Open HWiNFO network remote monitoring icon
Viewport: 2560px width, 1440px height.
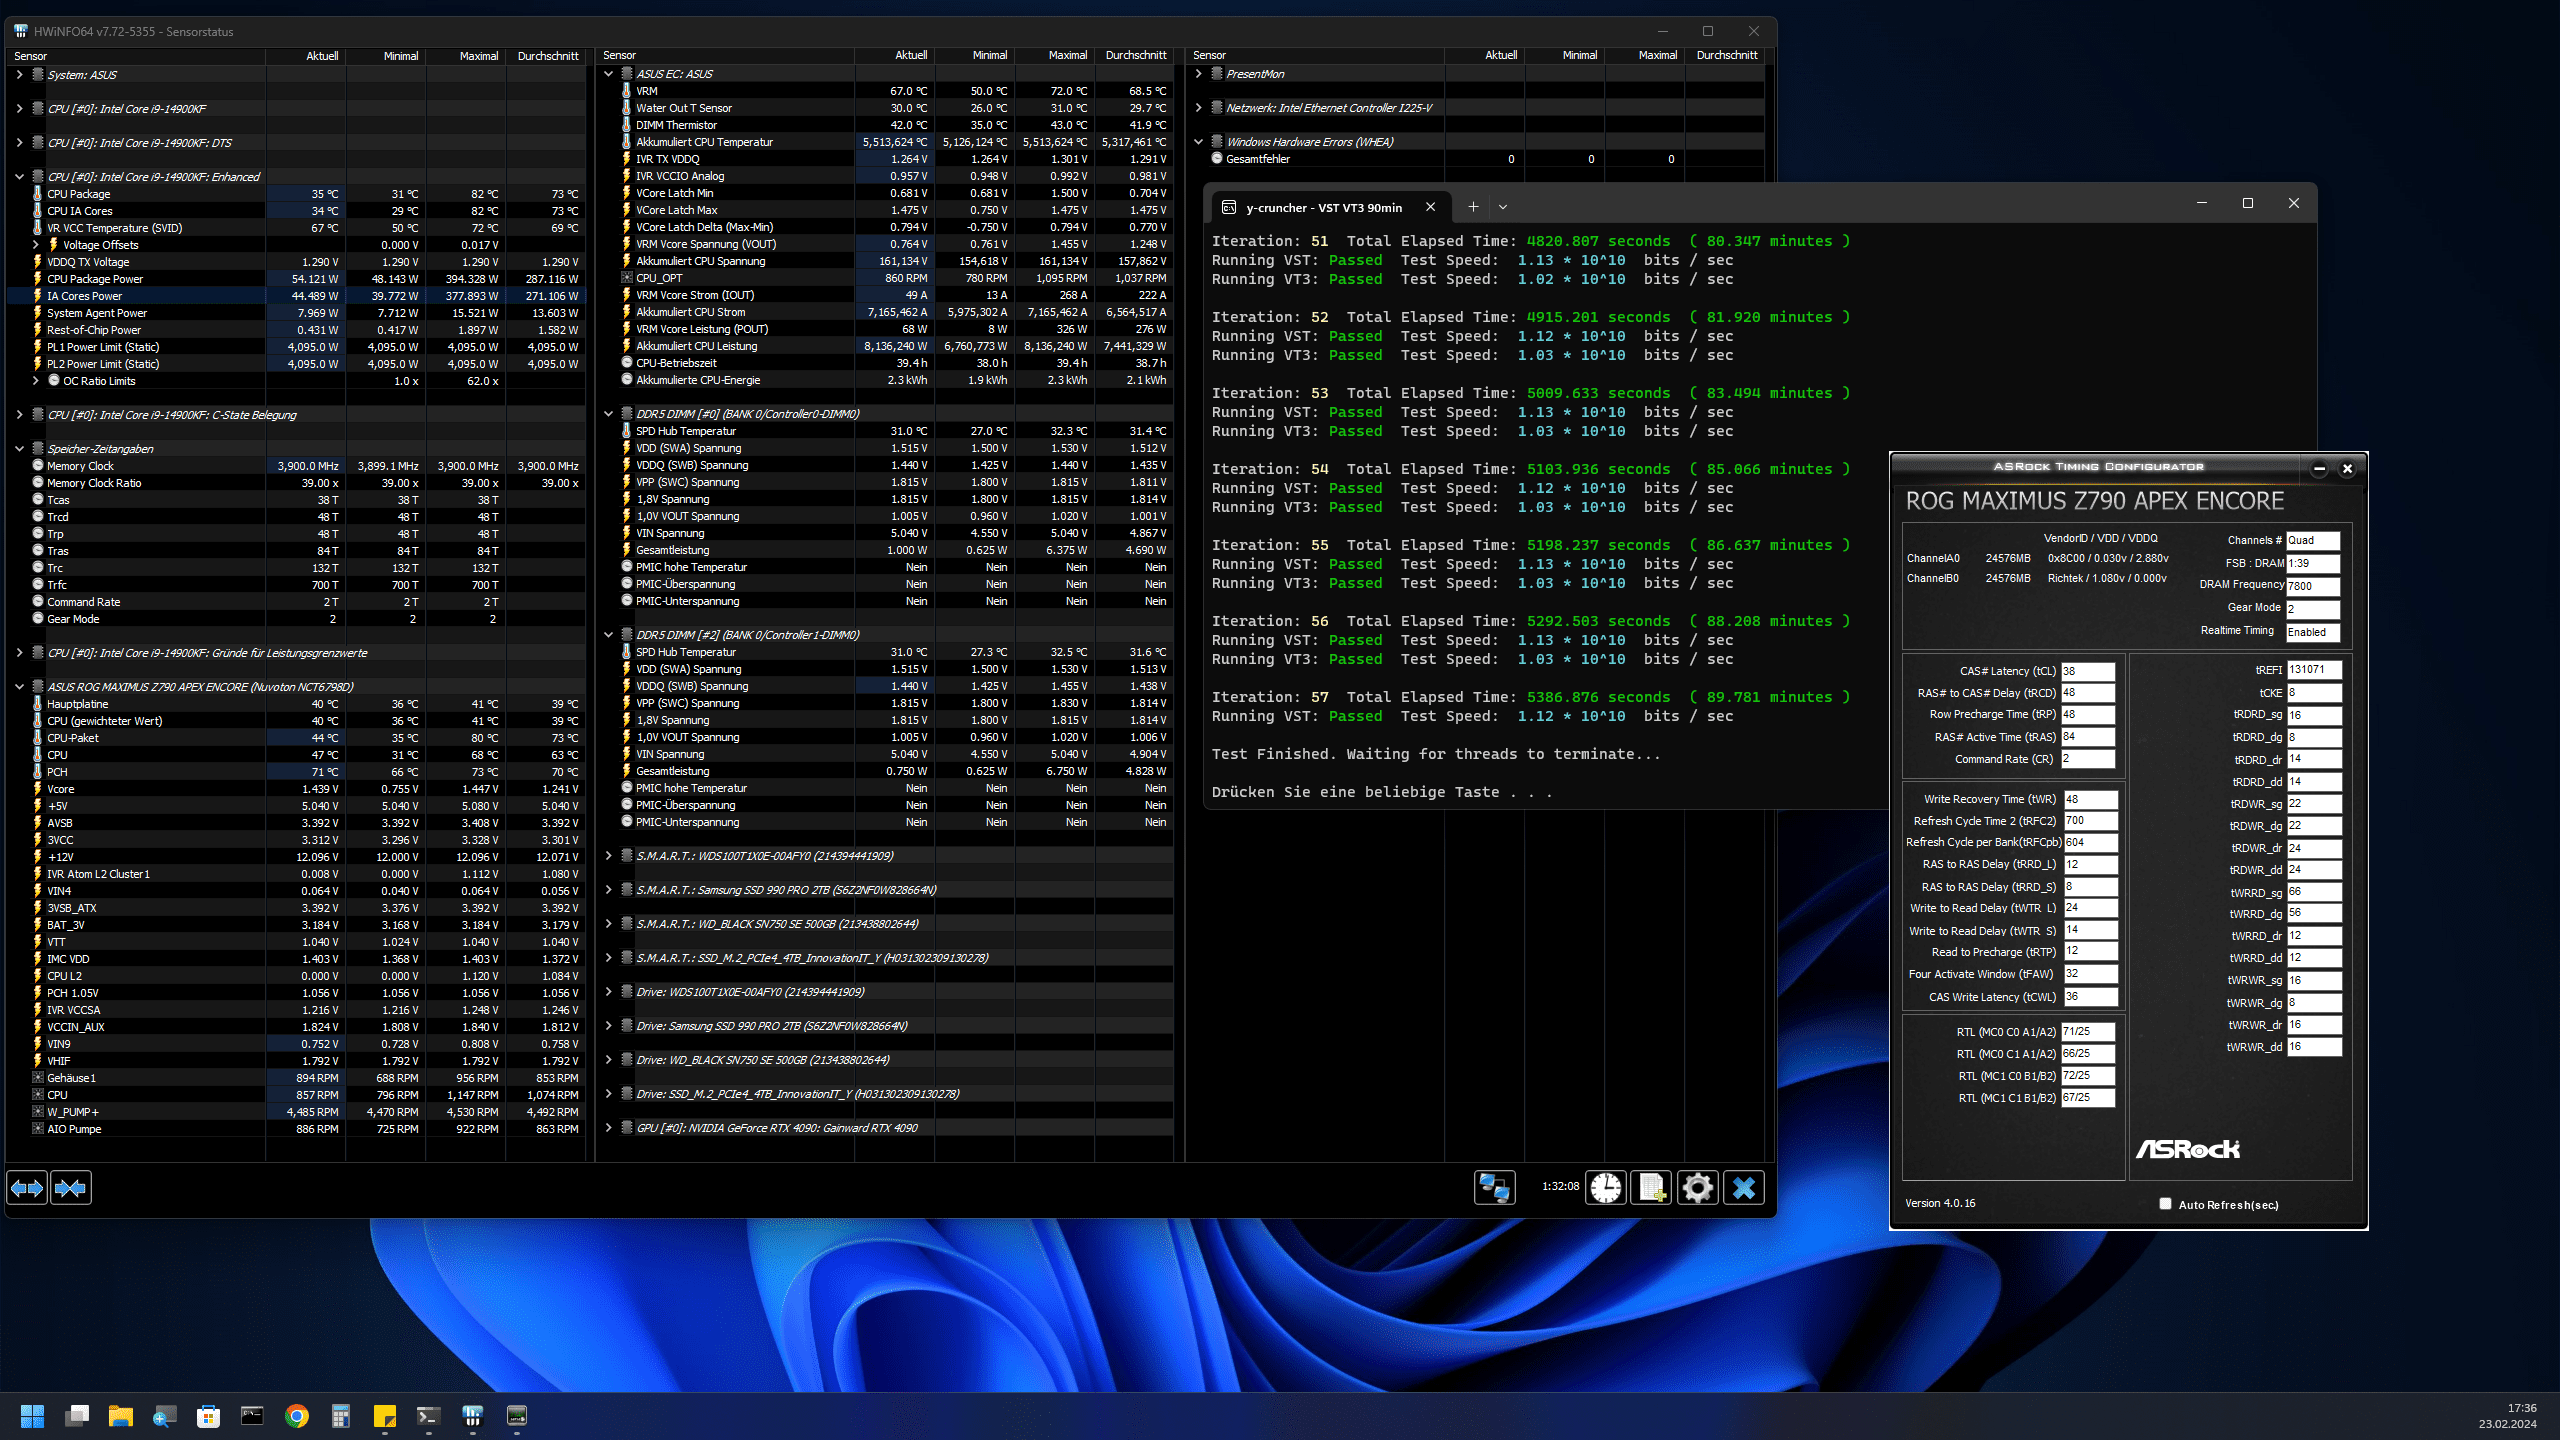pos(1494,1188)
